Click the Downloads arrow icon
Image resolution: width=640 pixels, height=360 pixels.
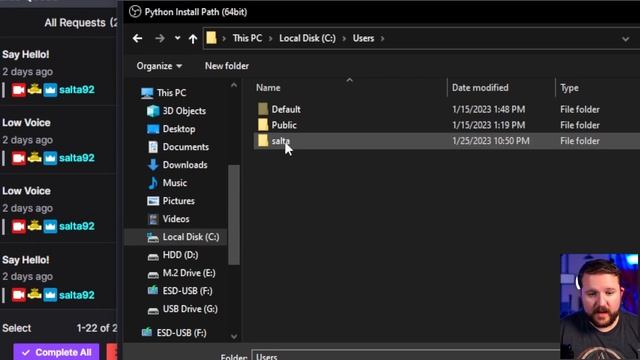[153, 165]
